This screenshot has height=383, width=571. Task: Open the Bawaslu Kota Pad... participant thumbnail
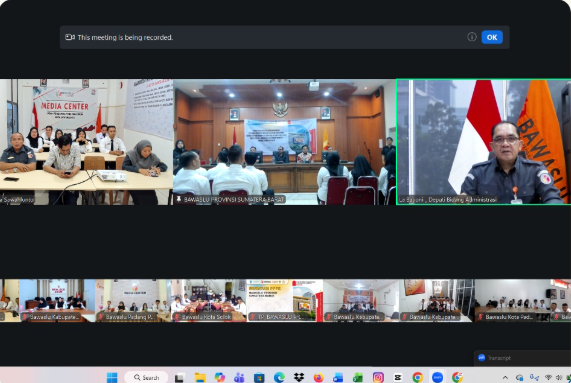pos(512,300)
